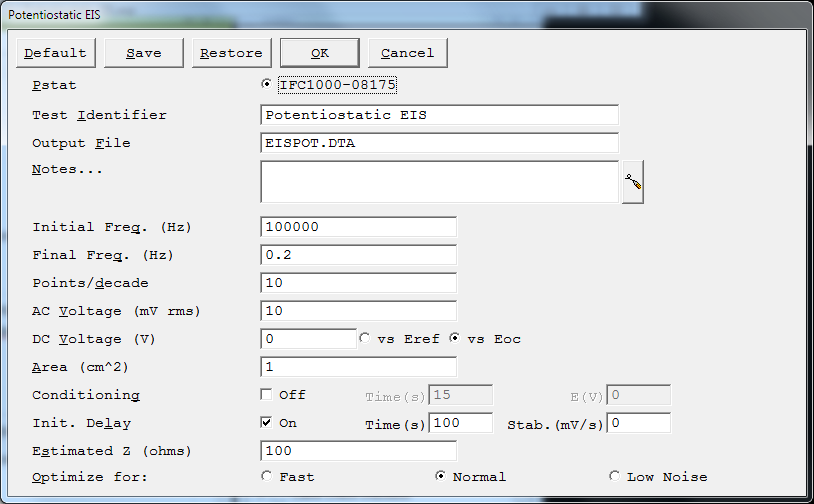Viewport: 814px width, 504px height.
Task: Click the Initial Freq. field 100000
Action: [x=358, y=227]
